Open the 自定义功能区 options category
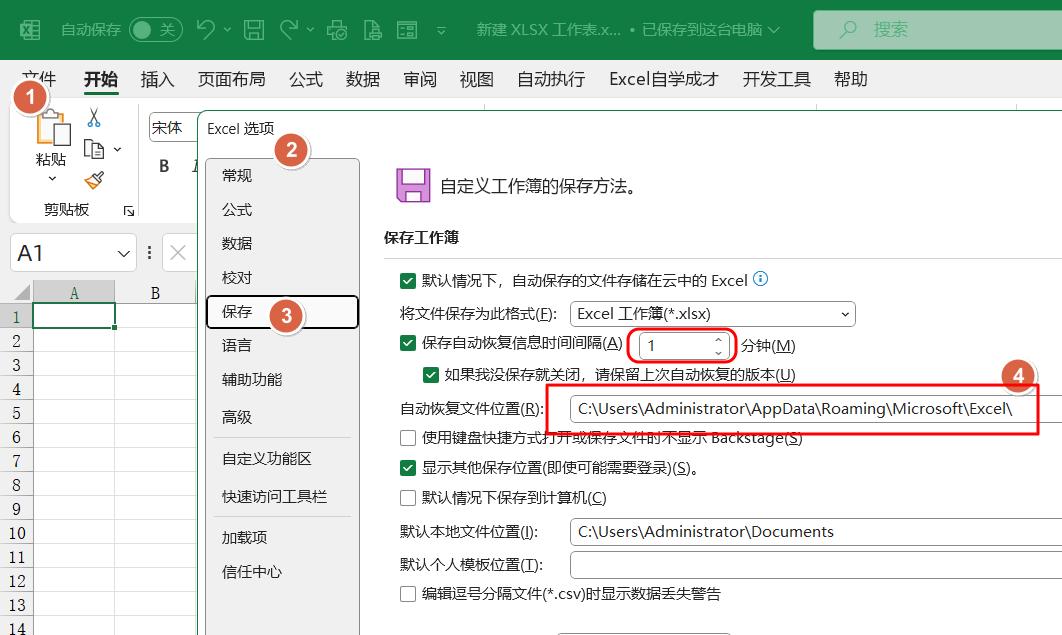 pos(282,458)
